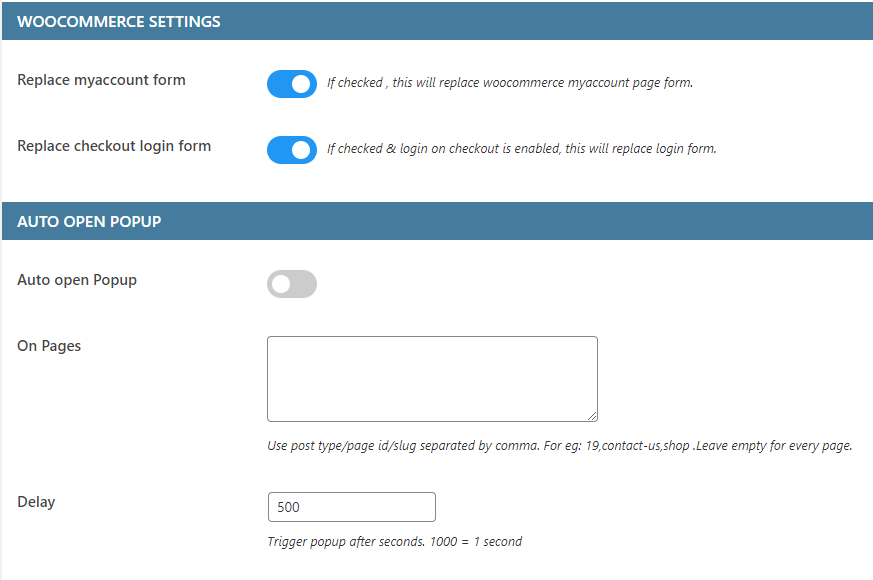Viewport: 873px width, 580px height.
Task: Click inside the On Pages textarea
Action: 432,378
